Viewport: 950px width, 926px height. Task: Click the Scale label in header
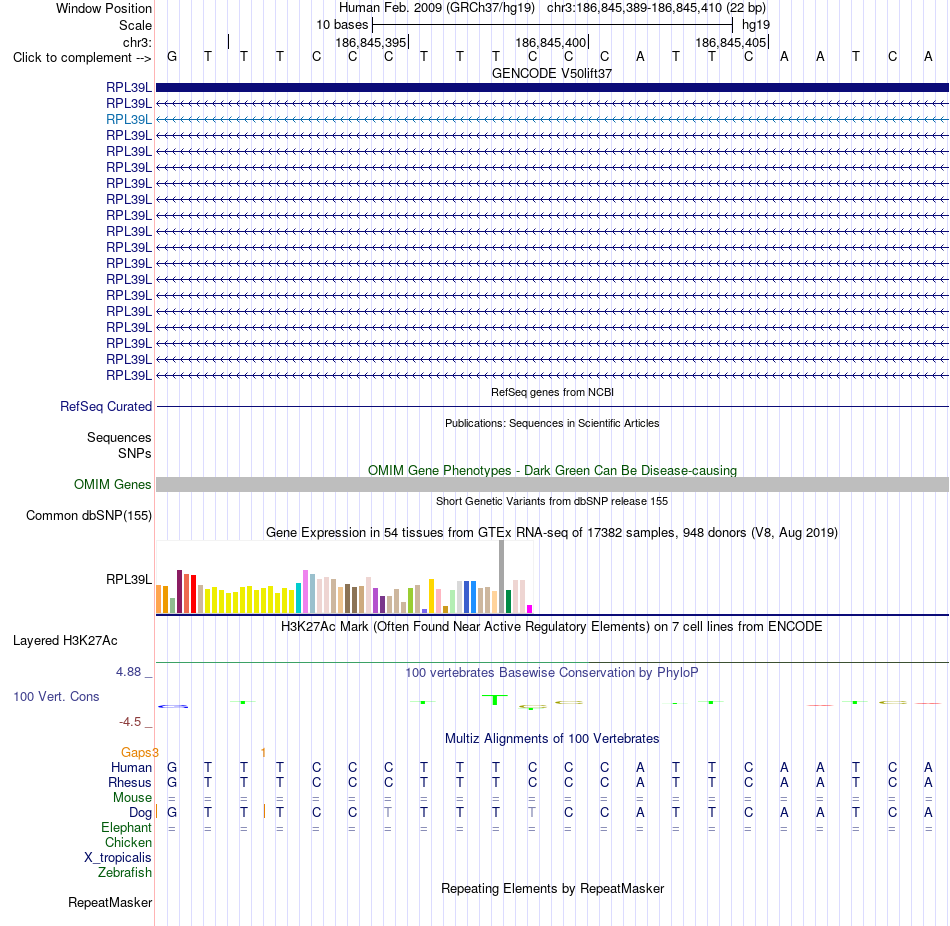(x=135, y=25)
